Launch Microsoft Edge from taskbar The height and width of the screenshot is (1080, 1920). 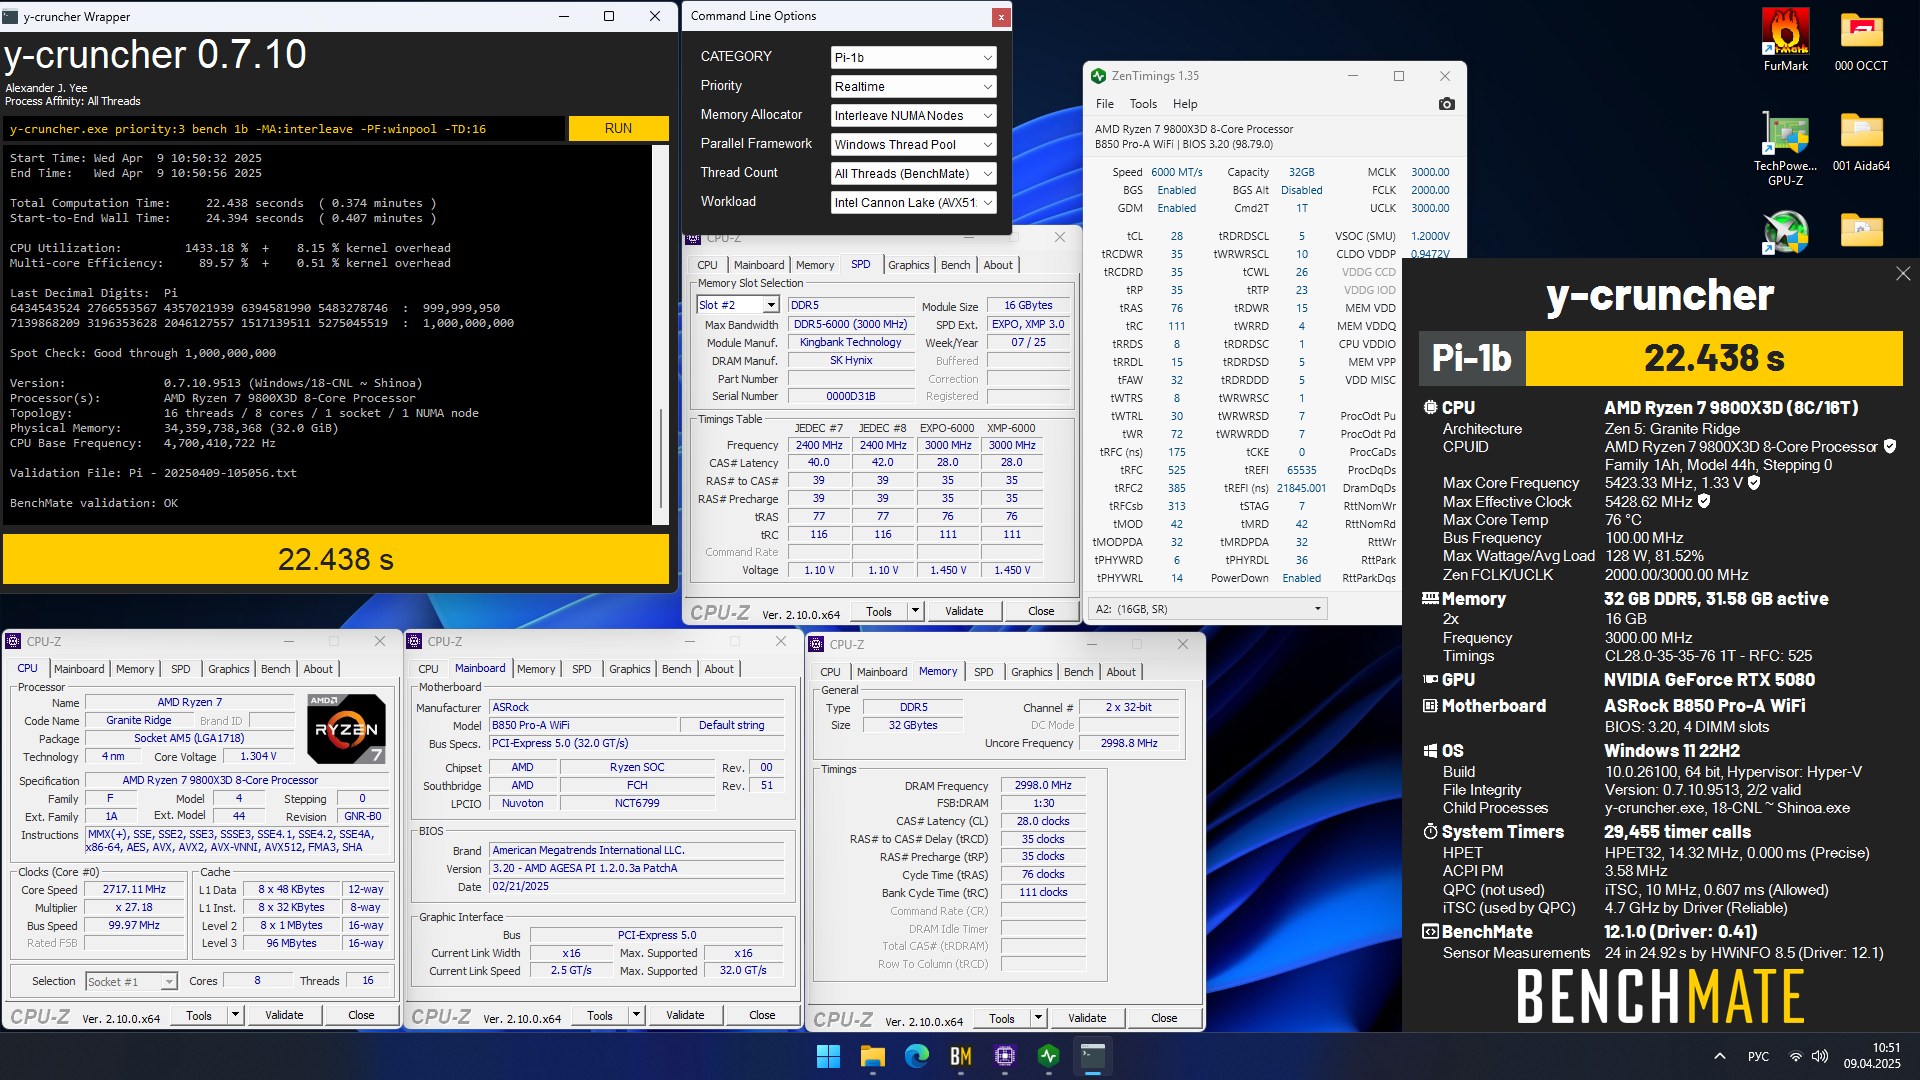click(916, 1056)
